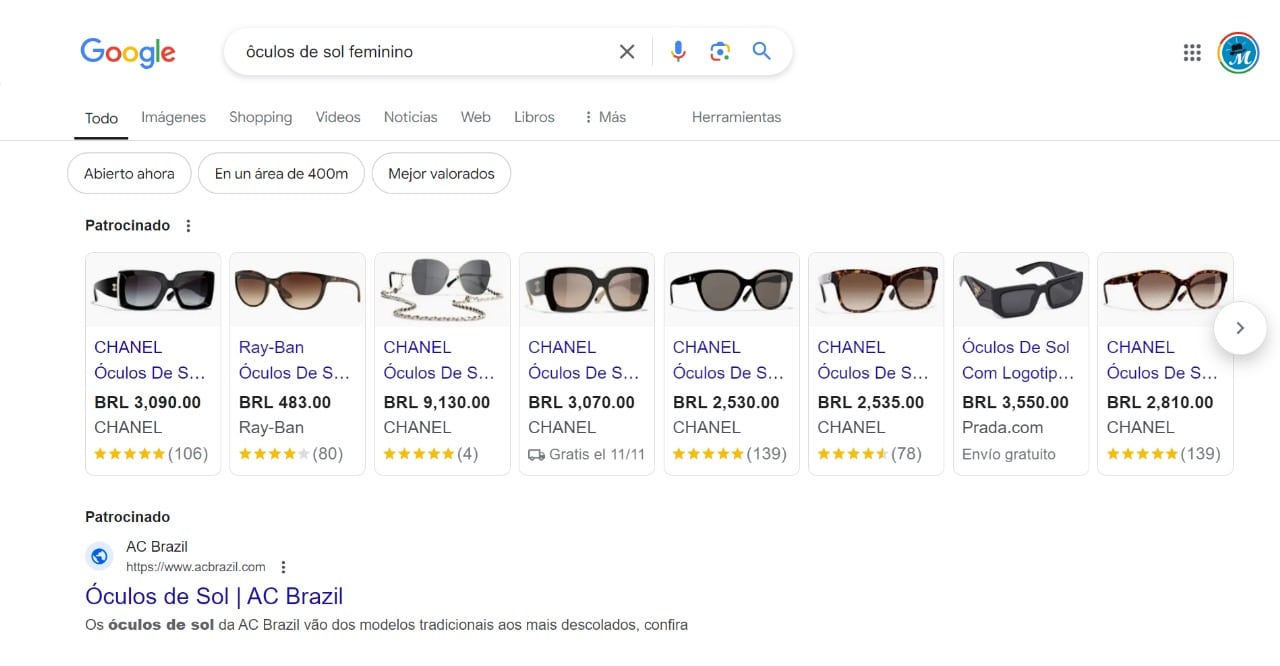Open the Noticias tab

click(411, 117)
